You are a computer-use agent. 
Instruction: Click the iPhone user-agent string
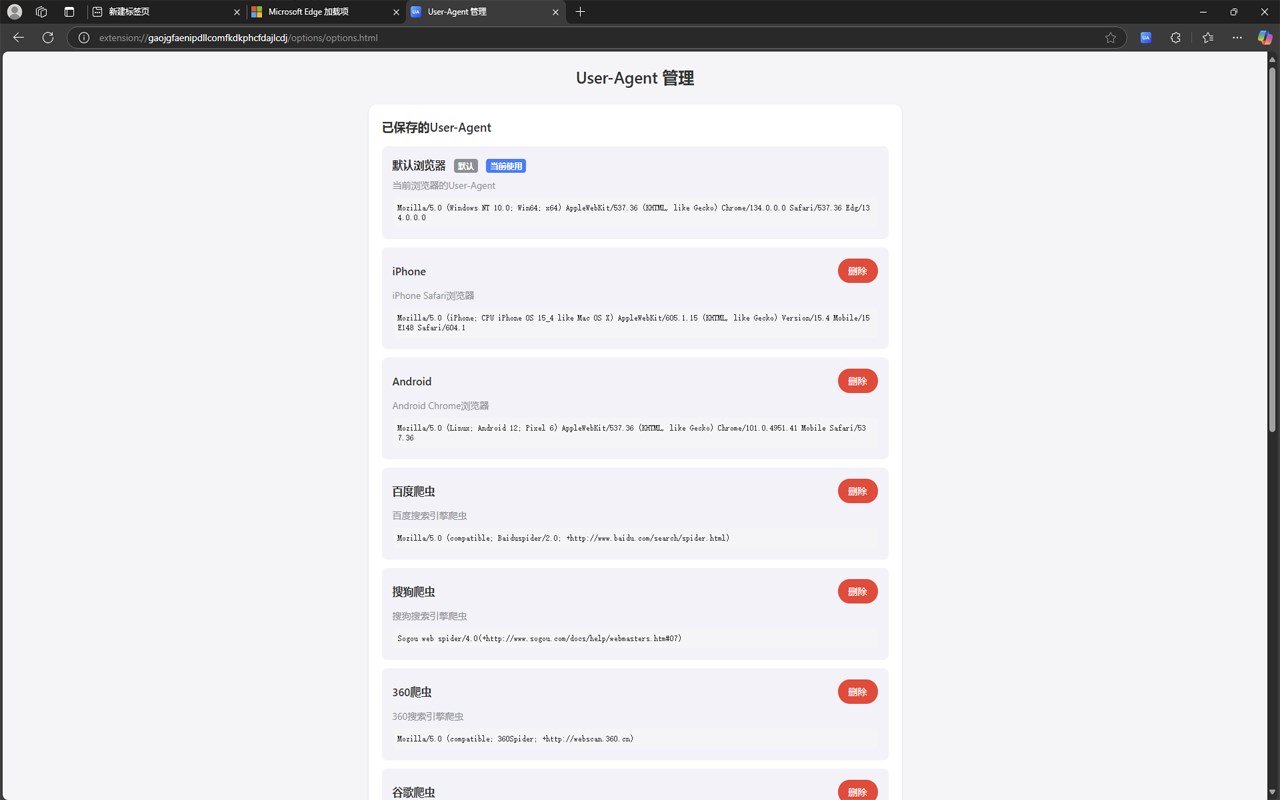click(634, 322)
